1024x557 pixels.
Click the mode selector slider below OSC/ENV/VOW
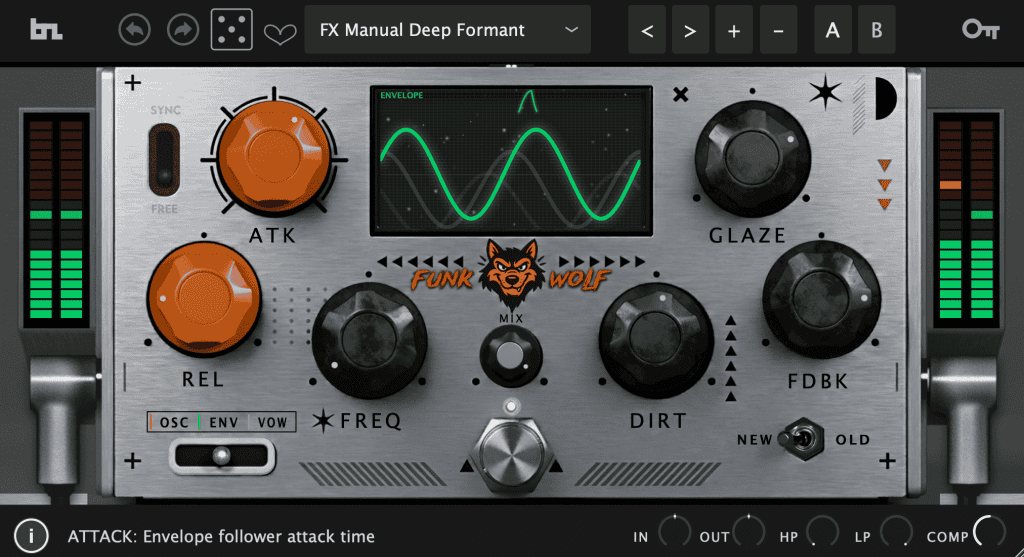tap(222, 456)
